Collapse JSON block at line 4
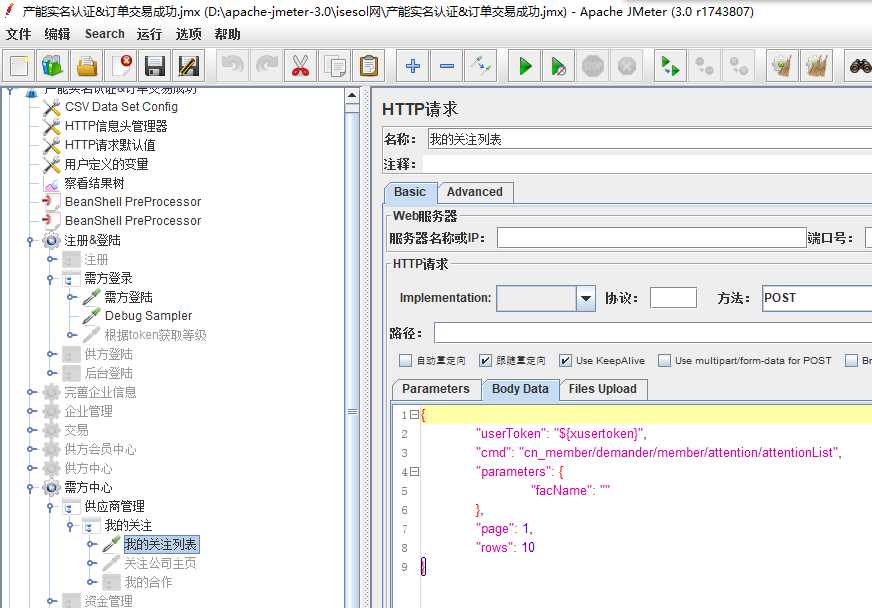This screenshot has height=608, width=872. click(x=414, y=472)
